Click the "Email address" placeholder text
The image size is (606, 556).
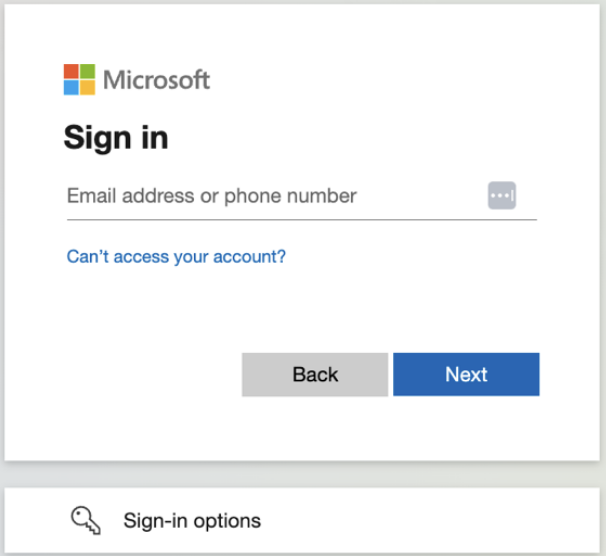point(131,196)
